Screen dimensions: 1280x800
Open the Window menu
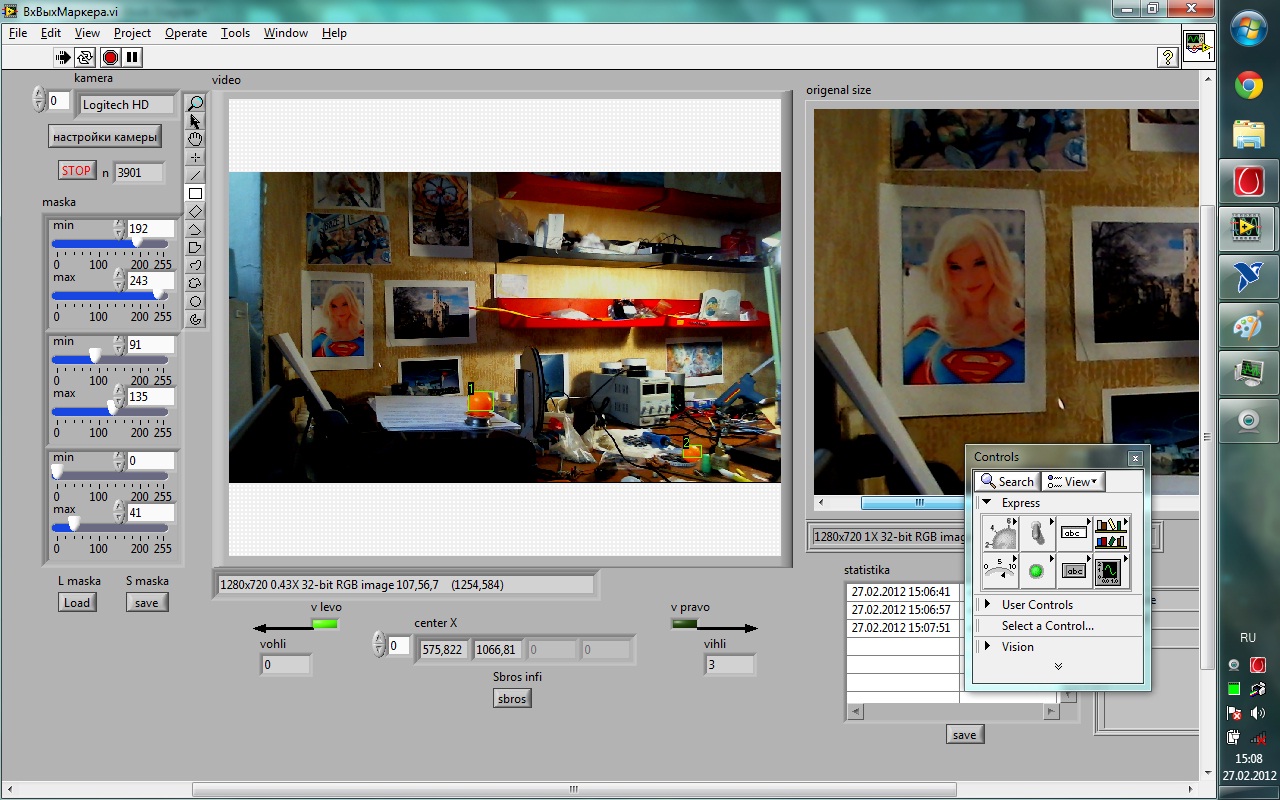click(x=286, y=33)
